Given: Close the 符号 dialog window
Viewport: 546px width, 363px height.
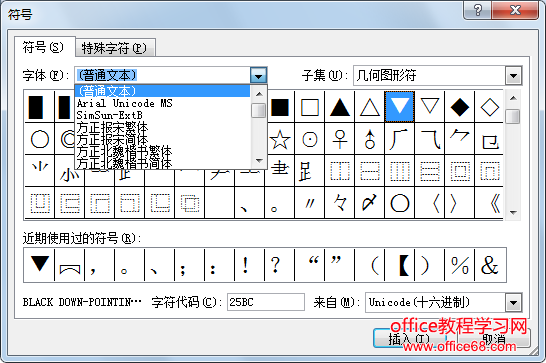Looking at the screenshot, I should [515, 10].
